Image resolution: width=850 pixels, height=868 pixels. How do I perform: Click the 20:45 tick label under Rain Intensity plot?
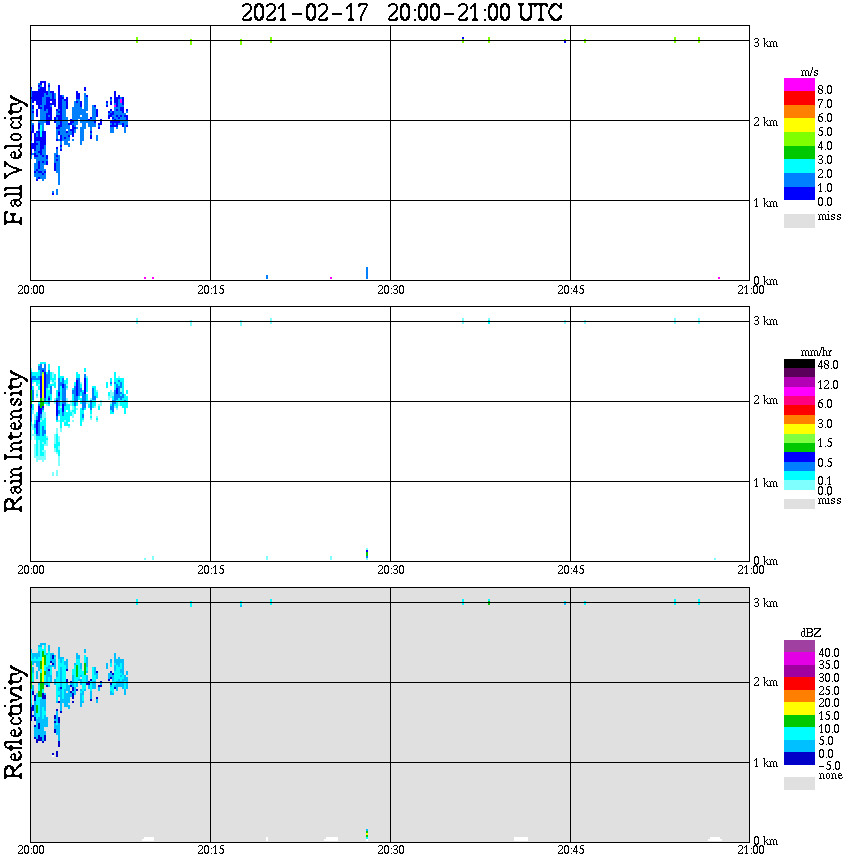(571, 570)
